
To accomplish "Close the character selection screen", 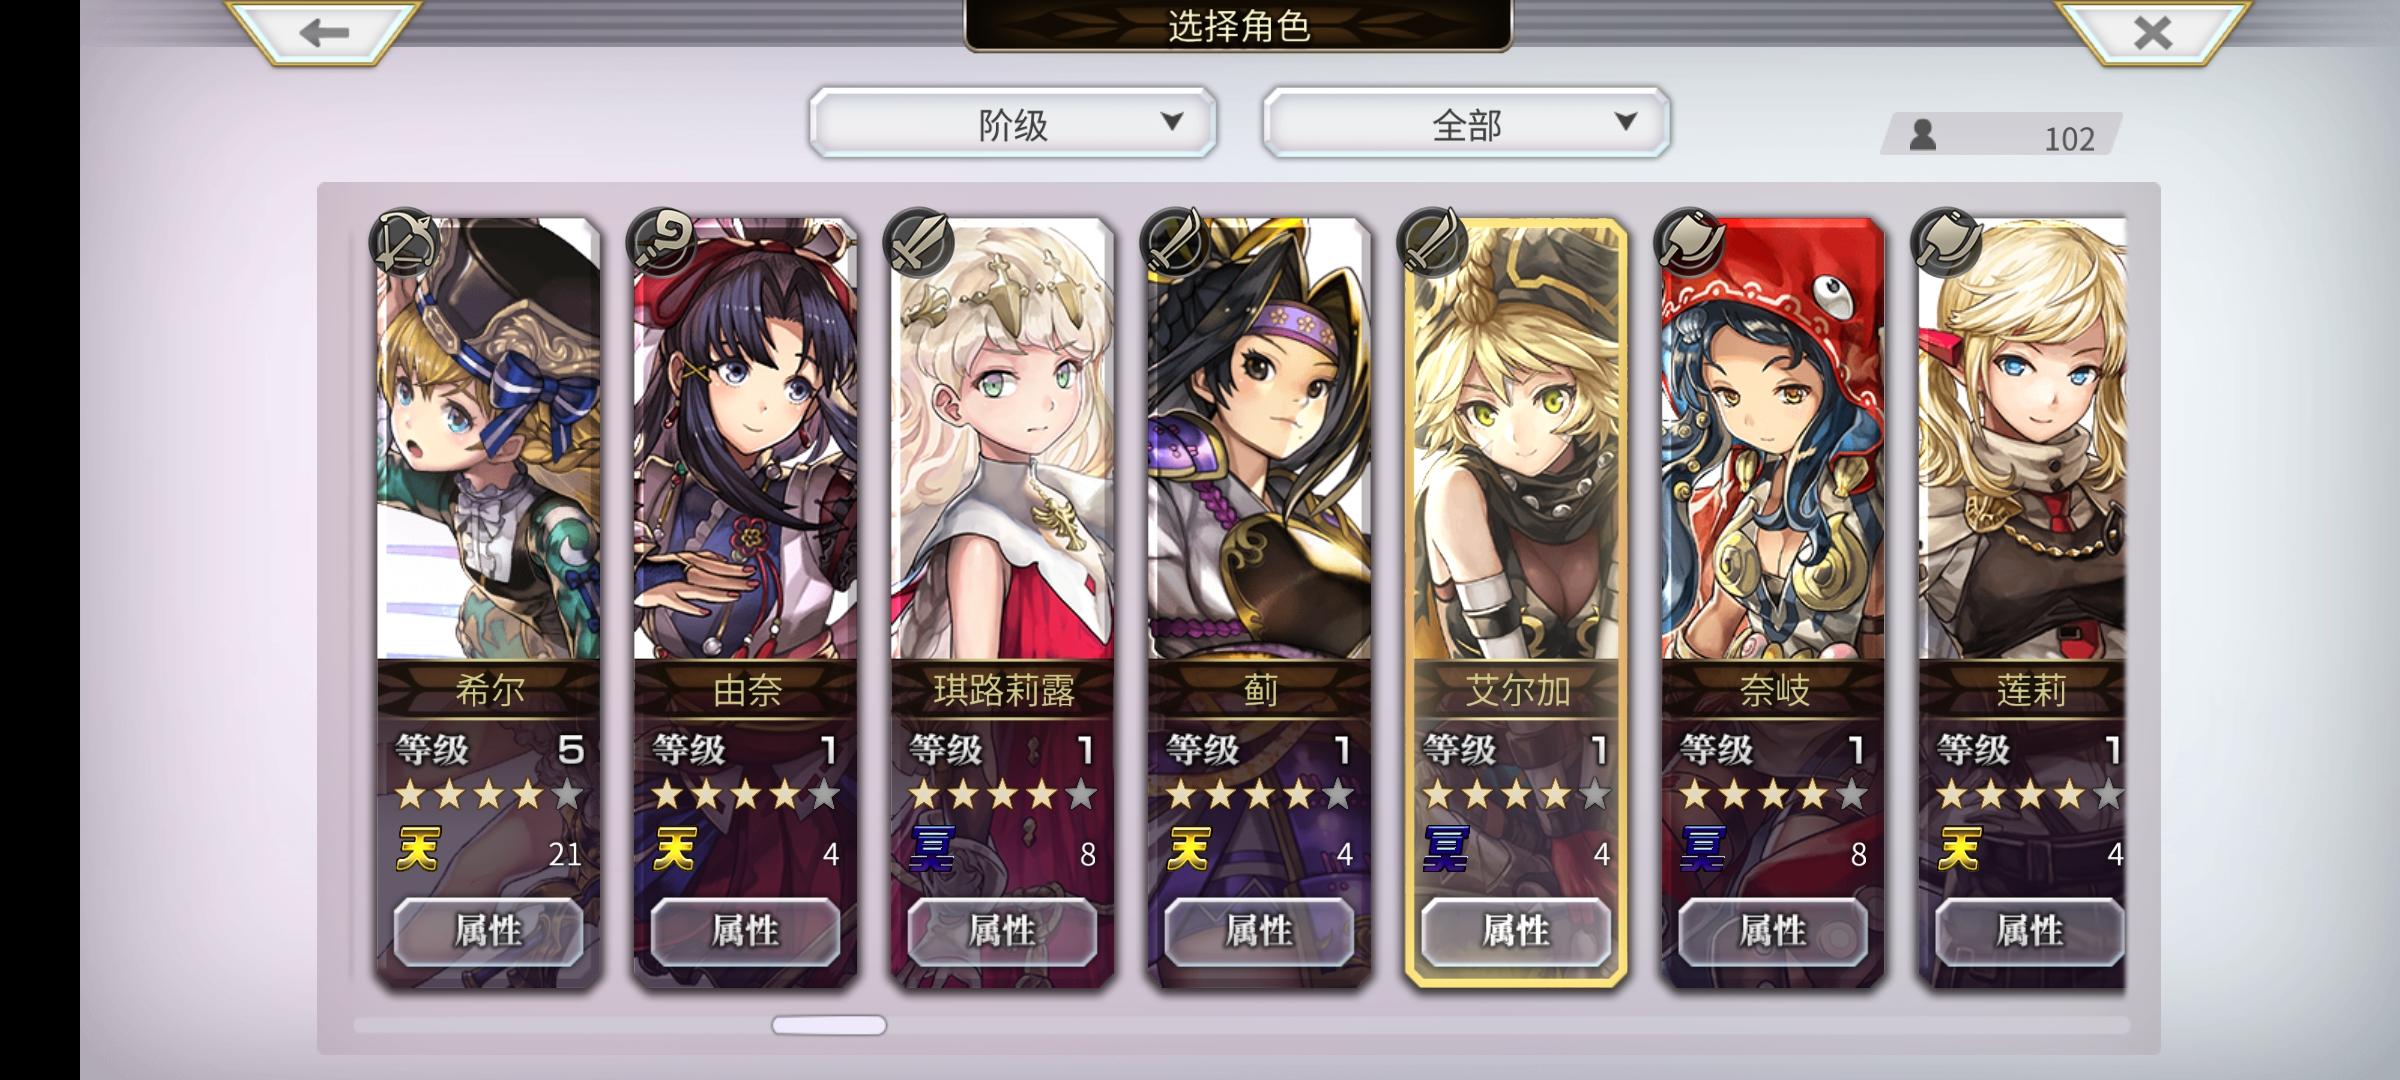I will [2152, 32].
